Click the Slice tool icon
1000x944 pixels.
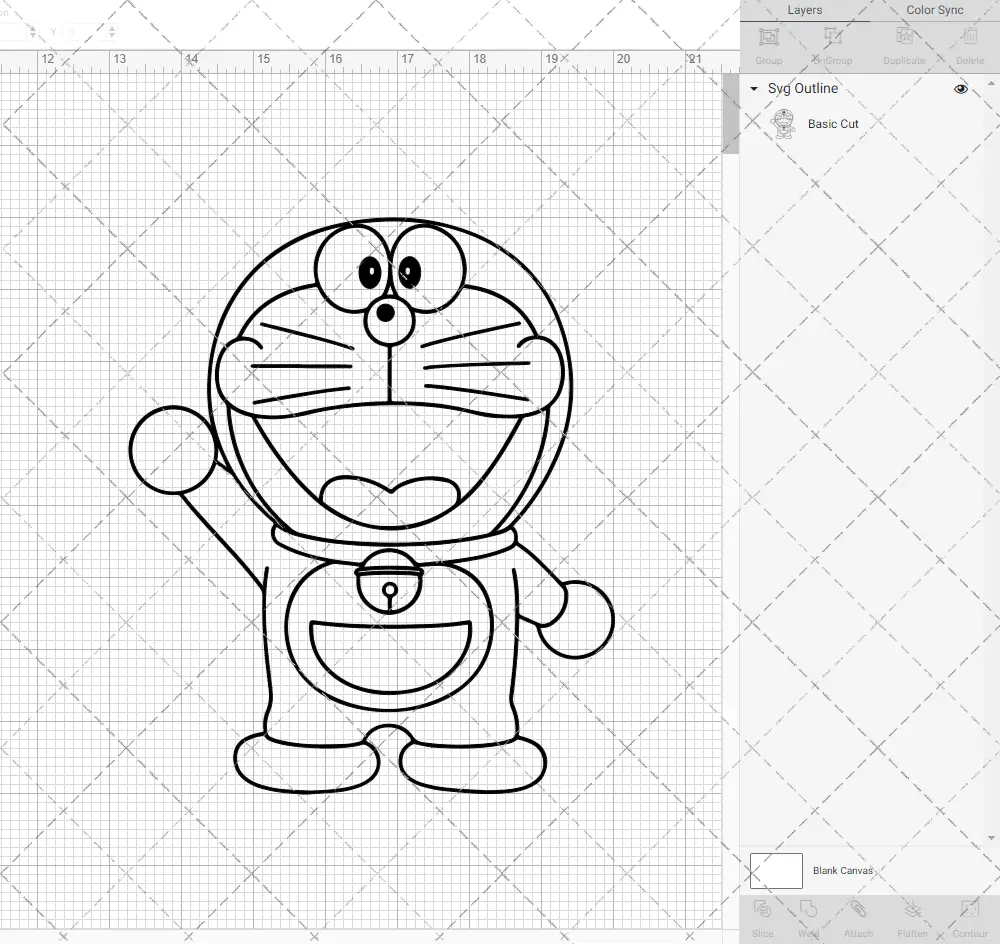point(762,908)
